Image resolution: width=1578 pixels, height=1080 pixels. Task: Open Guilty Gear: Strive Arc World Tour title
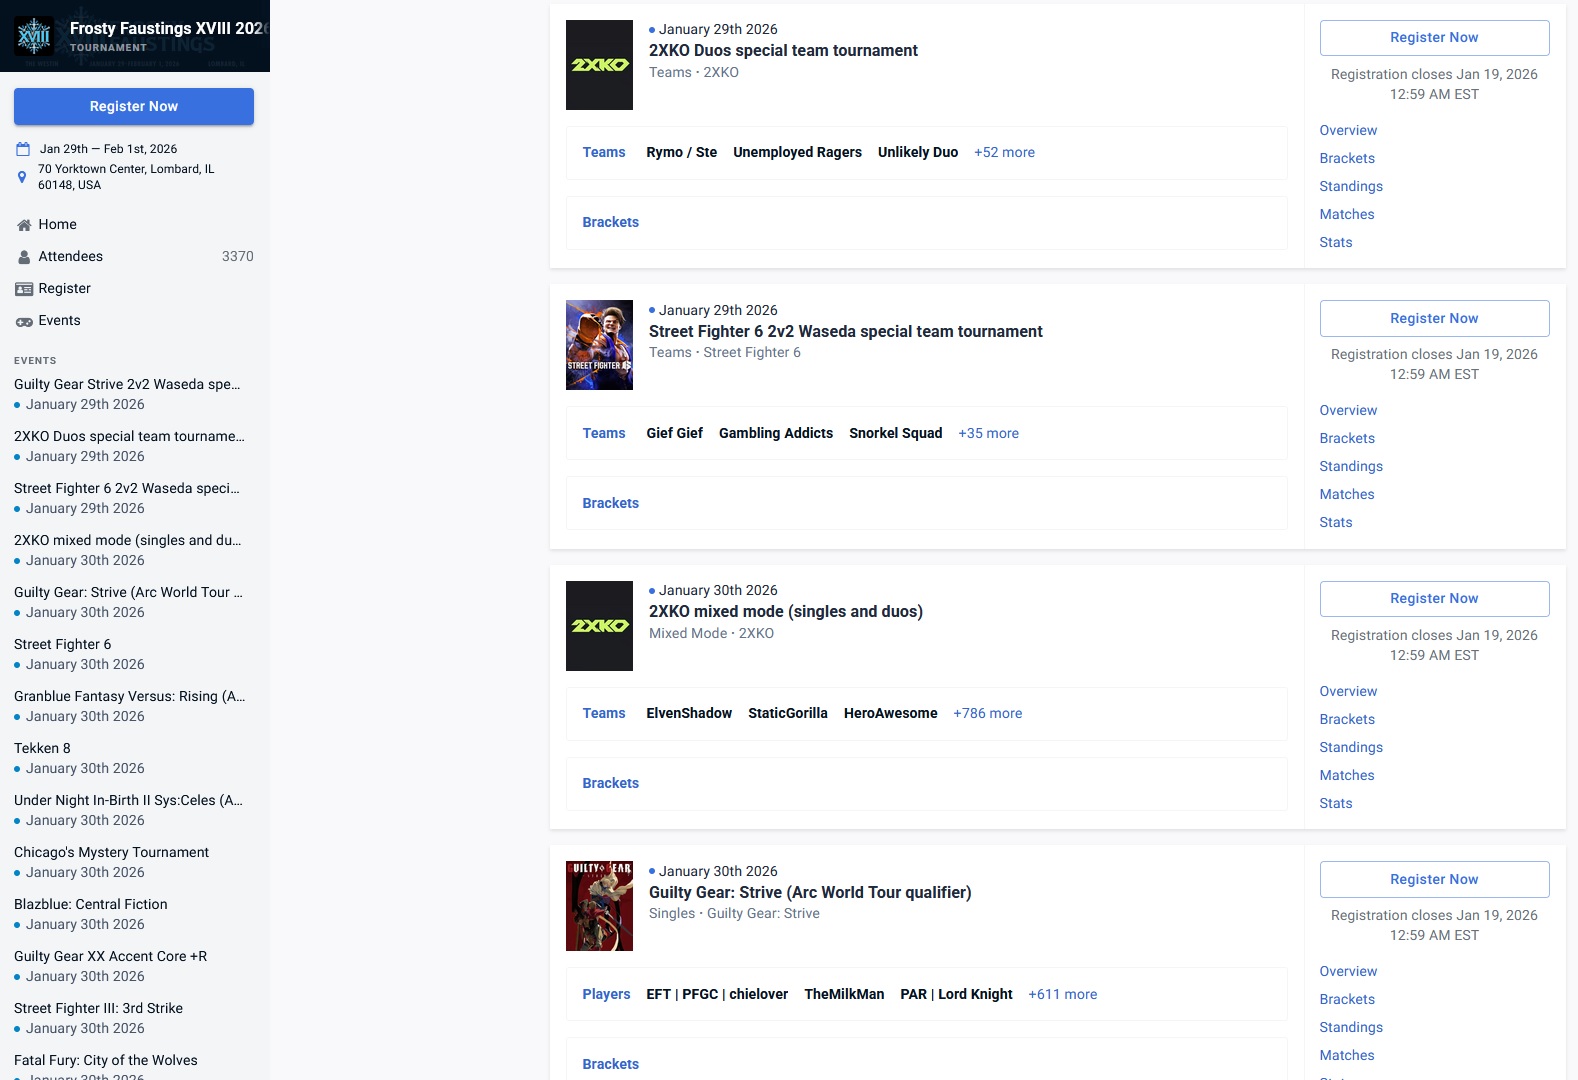click(810, 893)
